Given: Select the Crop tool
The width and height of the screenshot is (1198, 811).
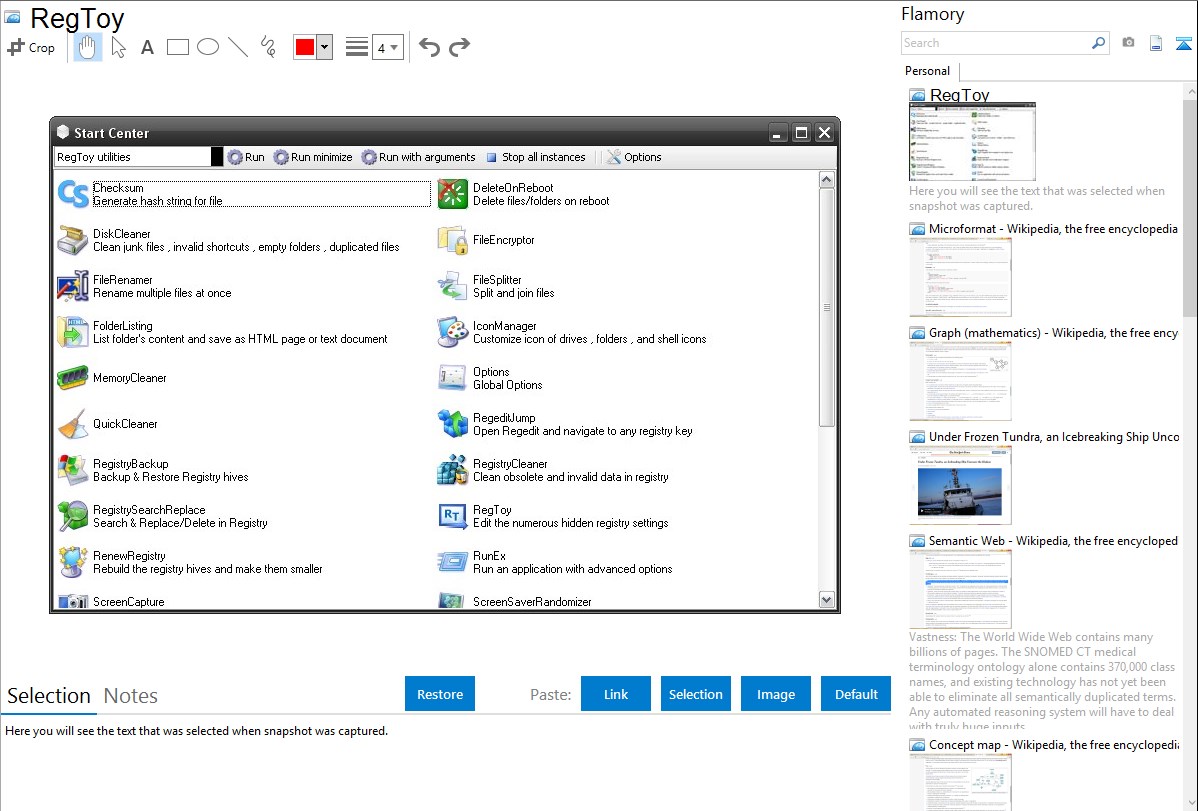Looking at the screenshot, I should 31,47.
